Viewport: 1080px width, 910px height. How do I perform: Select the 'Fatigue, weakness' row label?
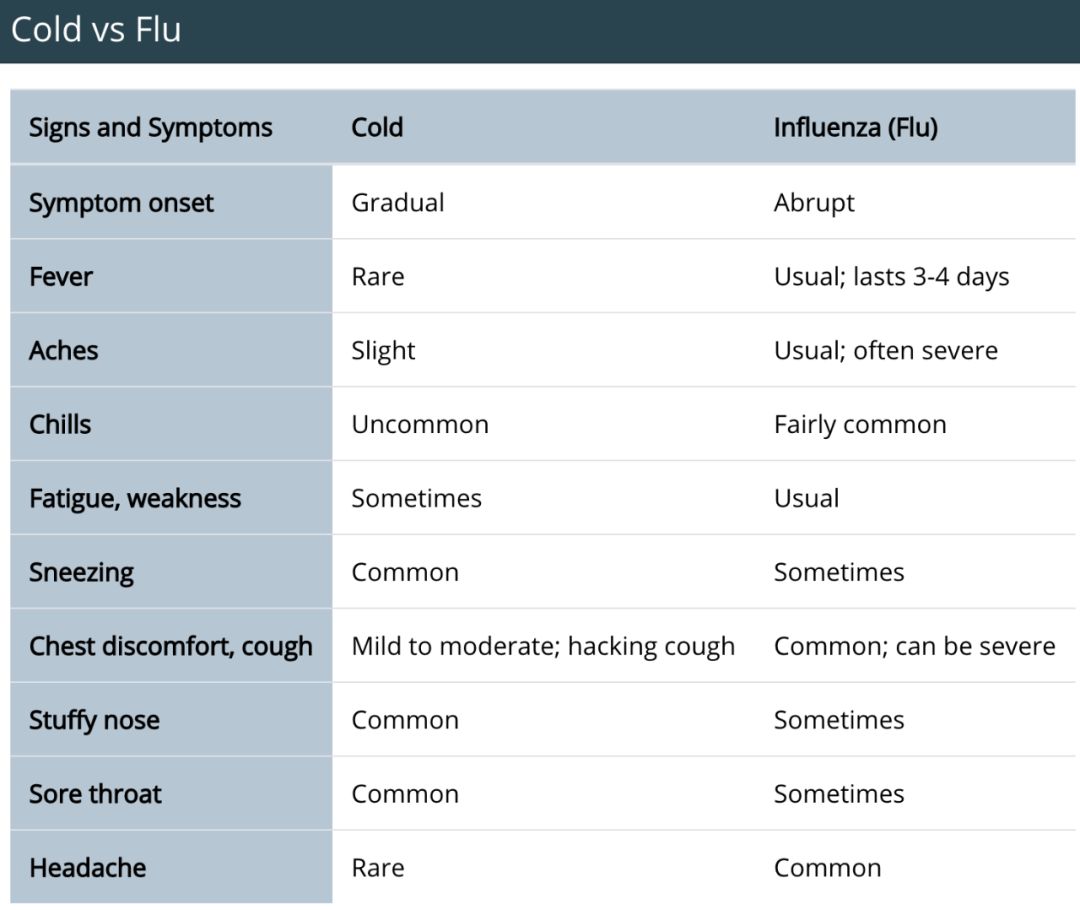tap(135, 499)
